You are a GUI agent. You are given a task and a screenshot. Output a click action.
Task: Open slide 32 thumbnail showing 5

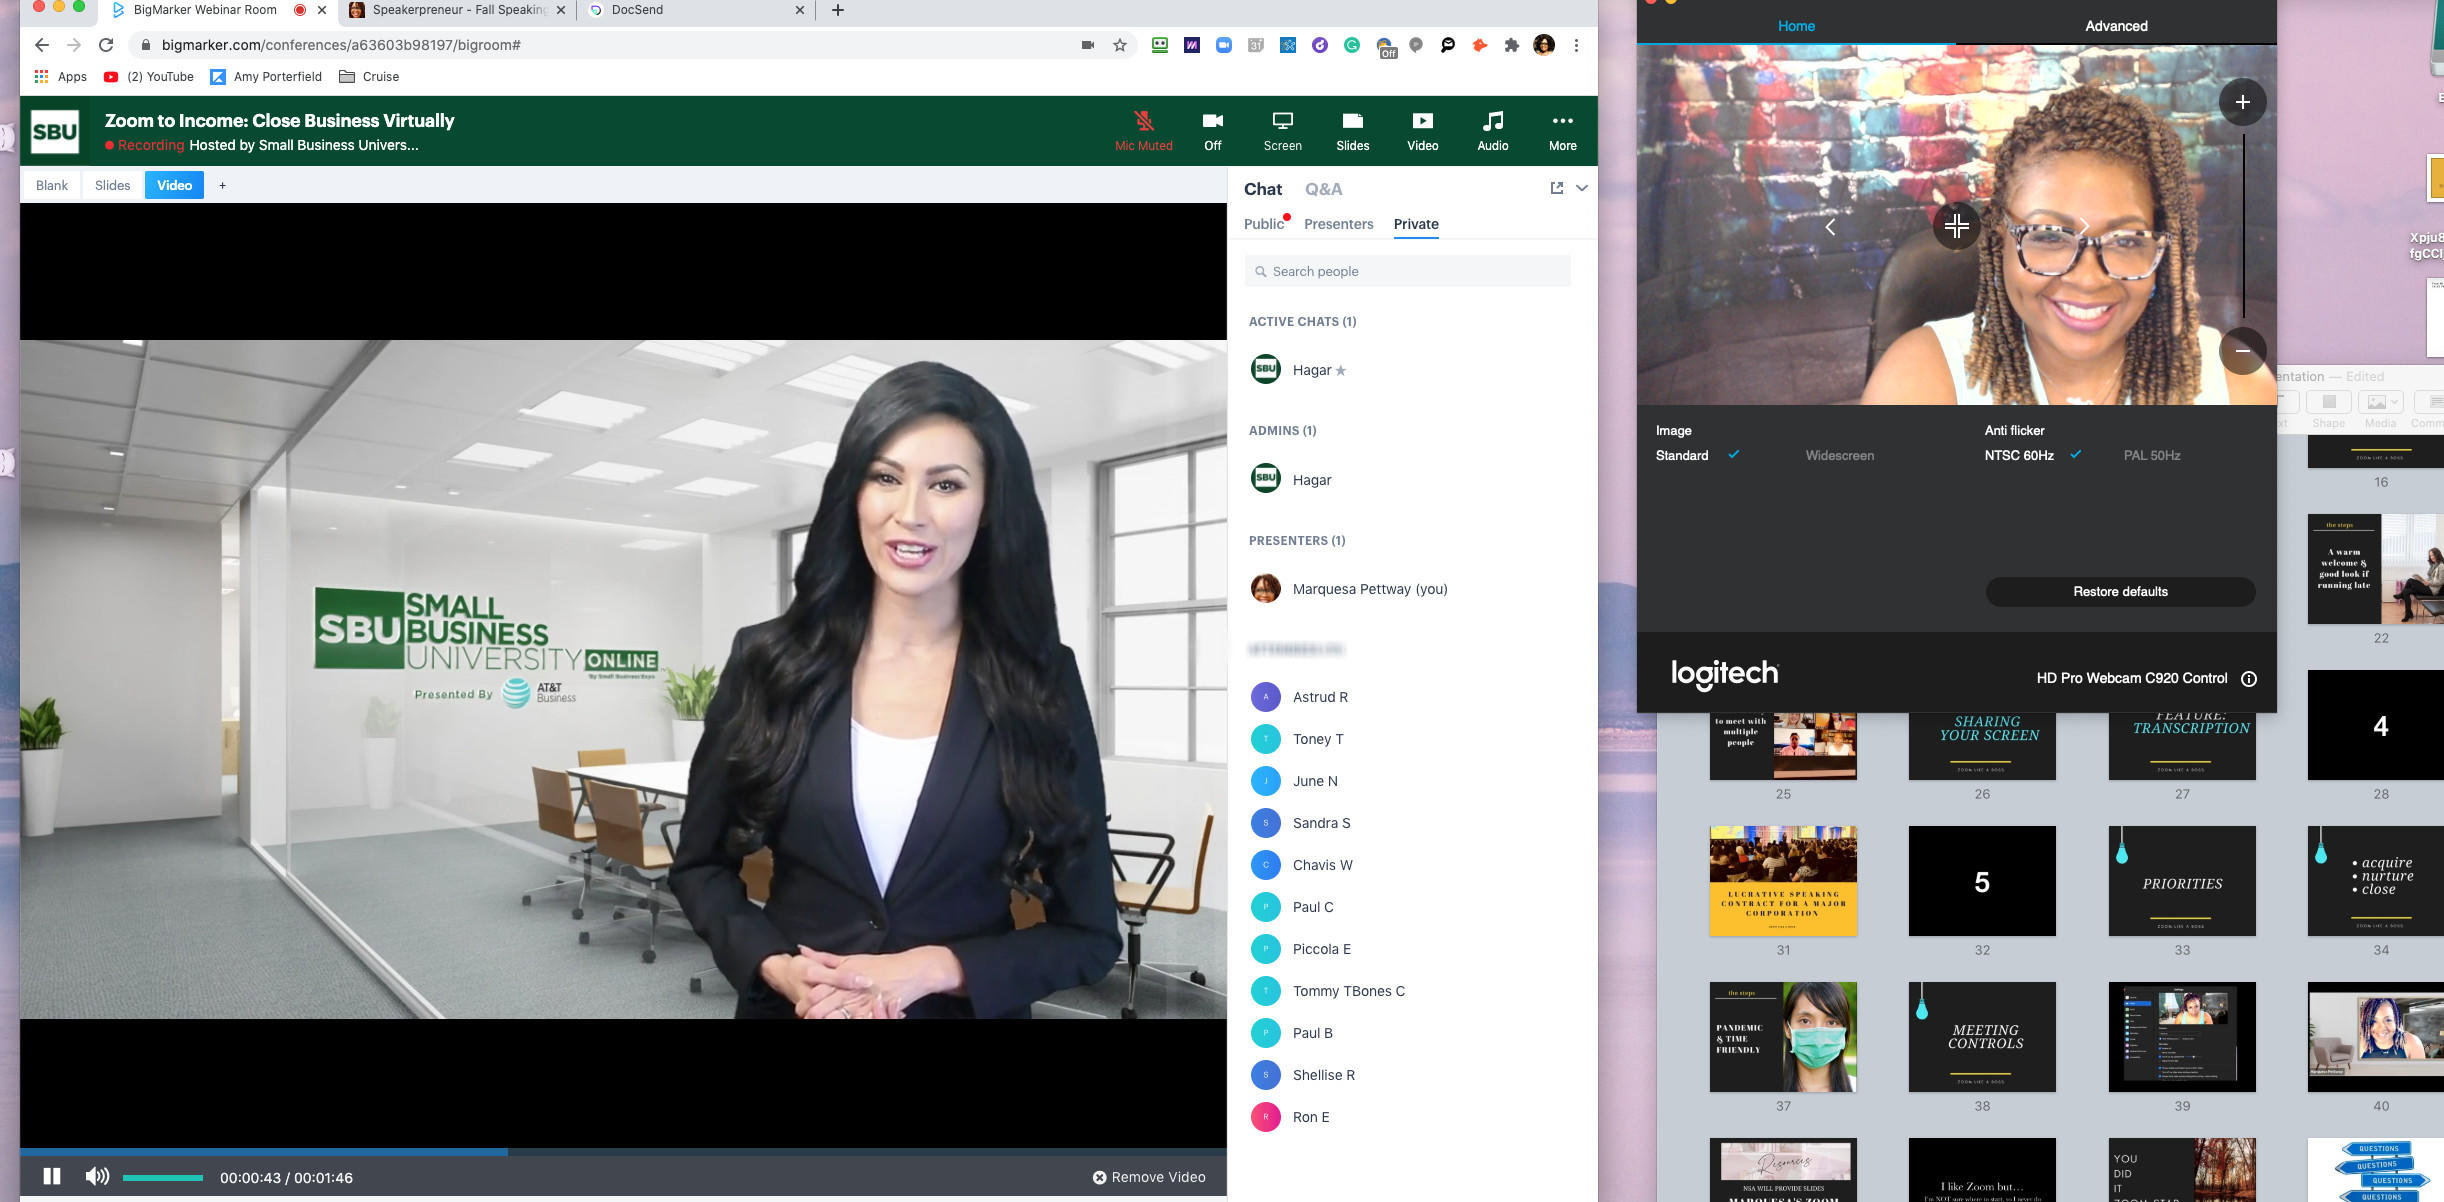pyautogui.click(x=1982, y=881)
